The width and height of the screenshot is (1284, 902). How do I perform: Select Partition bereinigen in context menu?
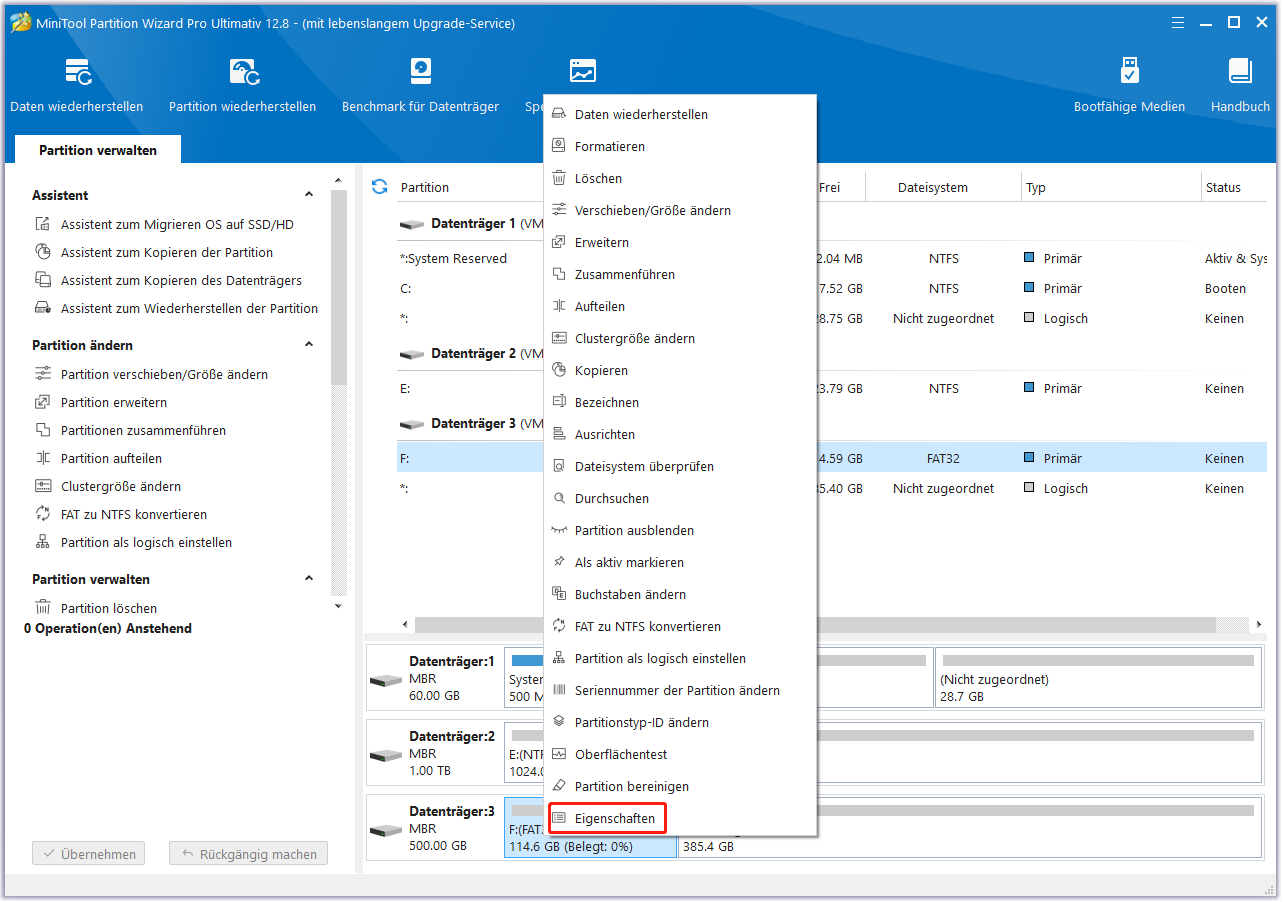[x=680, y=787]
